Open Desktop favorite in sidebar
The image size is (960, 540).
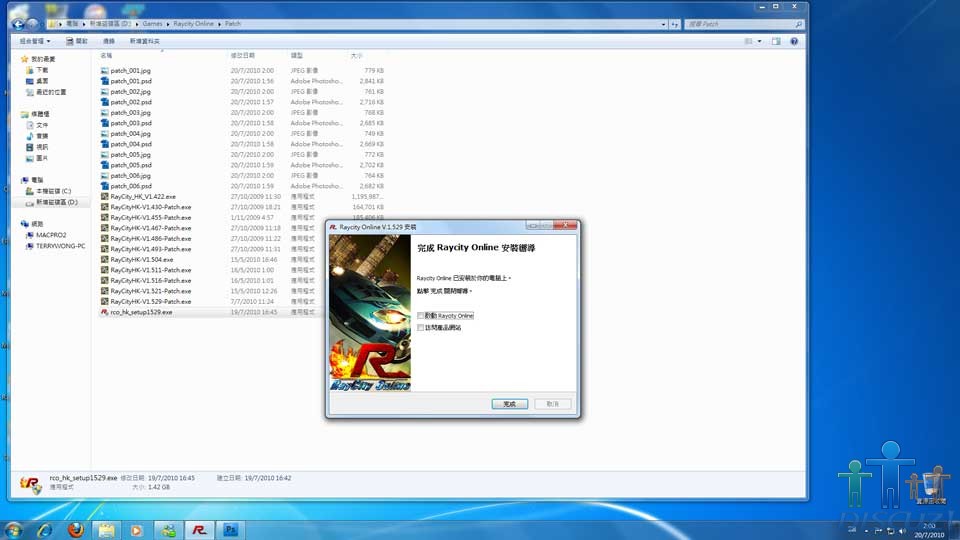point(37,81)
